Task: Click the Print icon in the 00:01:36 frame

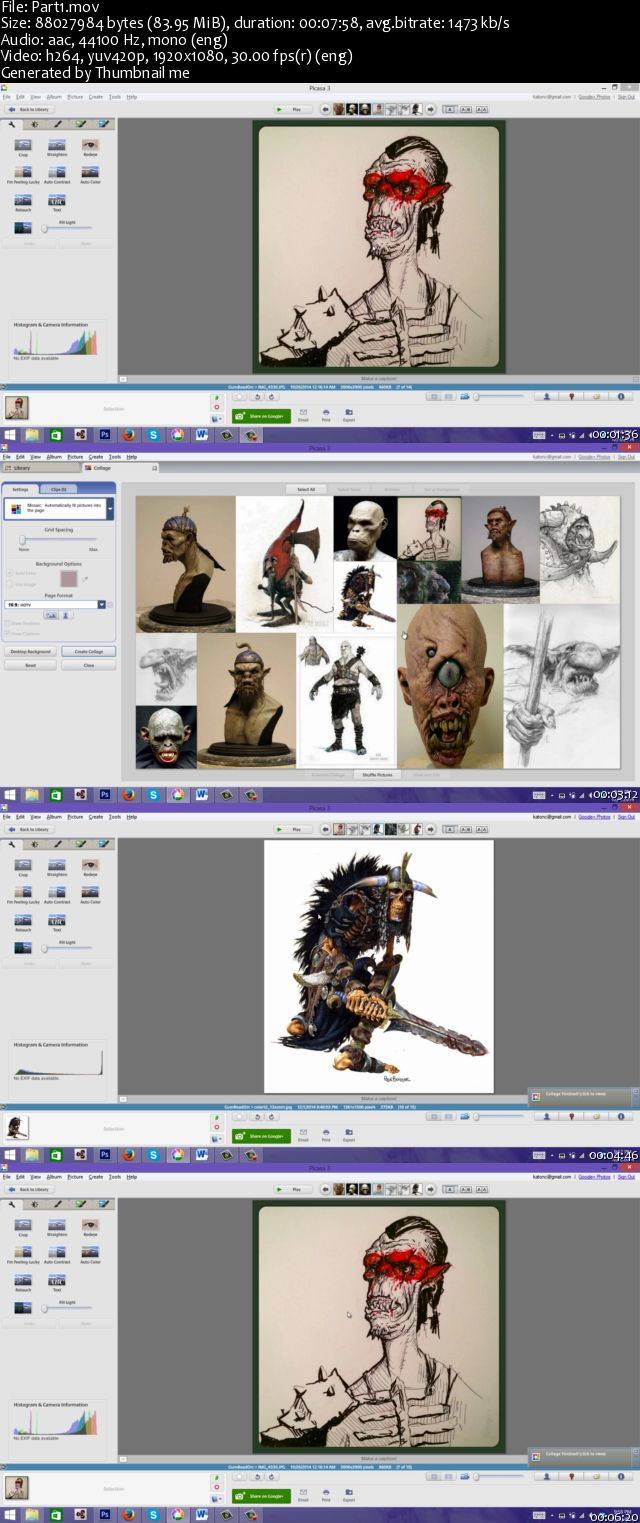Action: pos(326,414)
